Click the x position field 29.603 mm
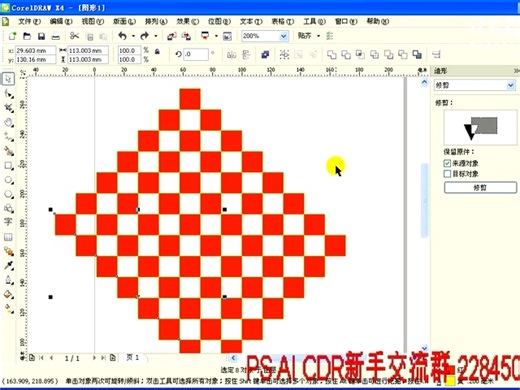This screenshot has height=390, width=520. tap(35, 51)
